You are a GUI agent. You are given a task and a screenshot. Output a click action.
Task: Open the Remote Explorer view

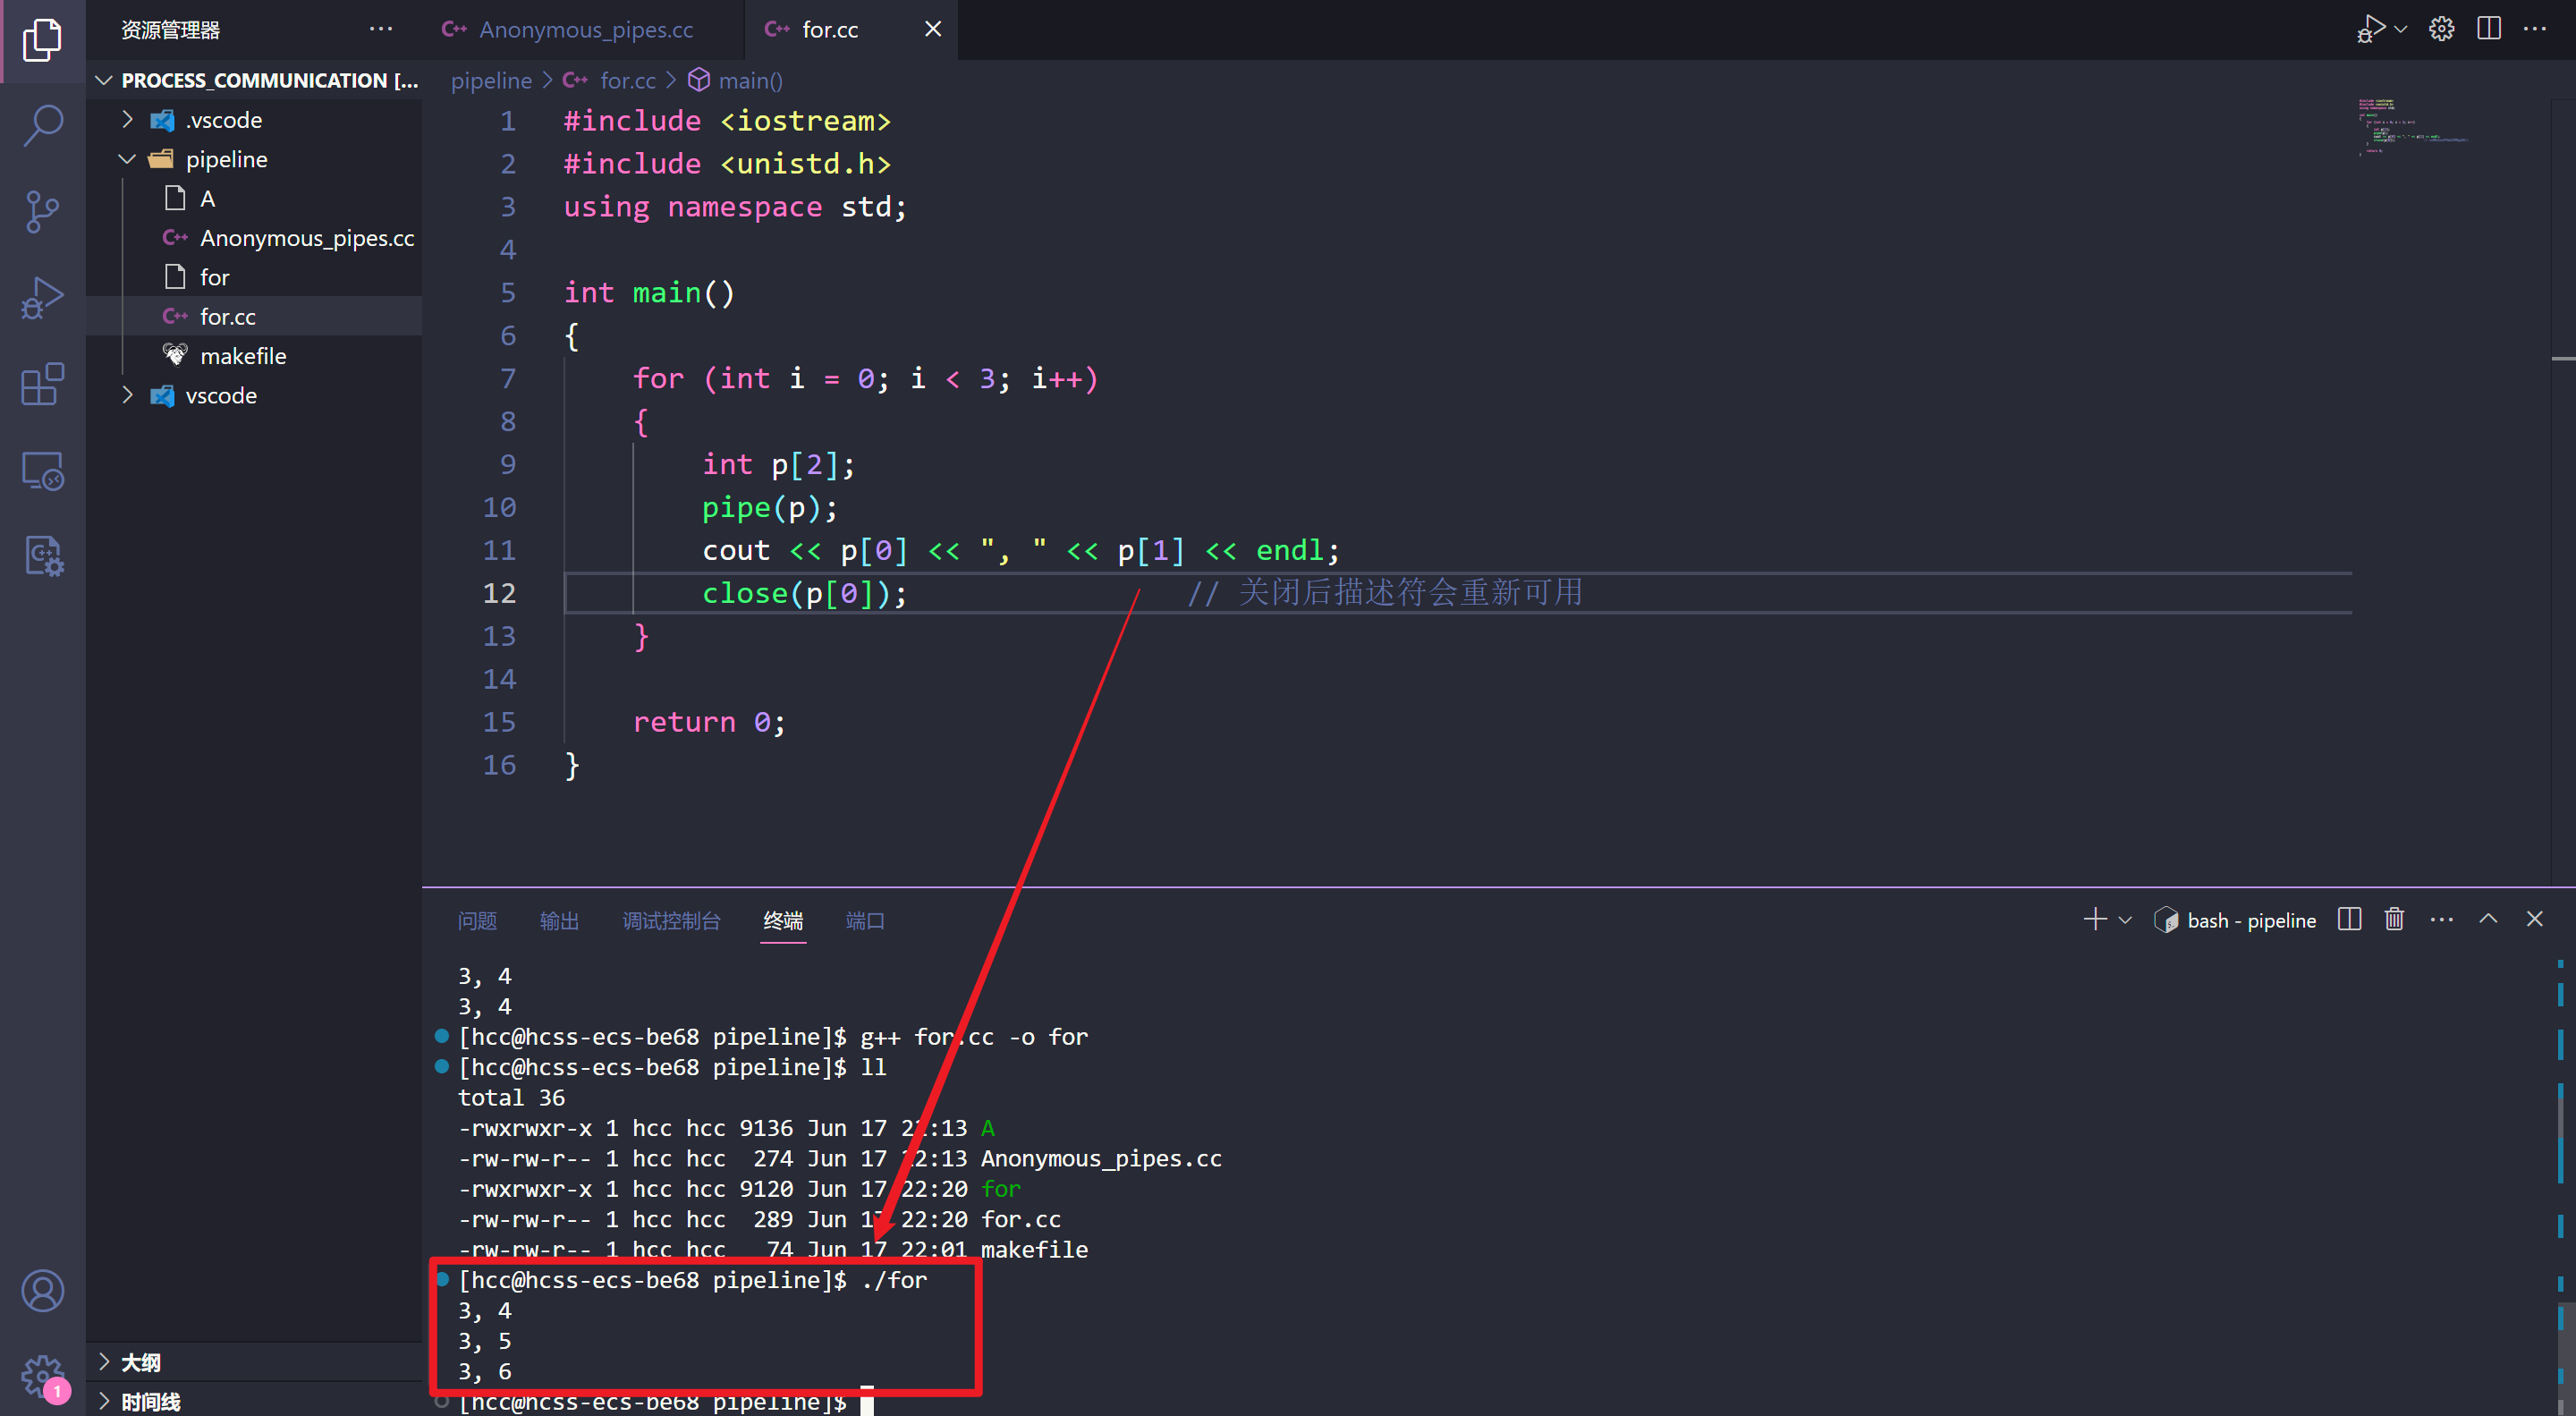click(x=42, y=470)
